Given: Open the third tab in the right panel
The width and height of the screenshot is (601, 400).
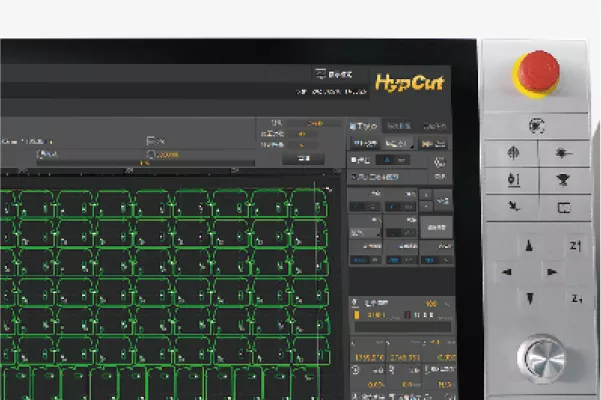Looking at the screenshot, I should tap(434, 126).
